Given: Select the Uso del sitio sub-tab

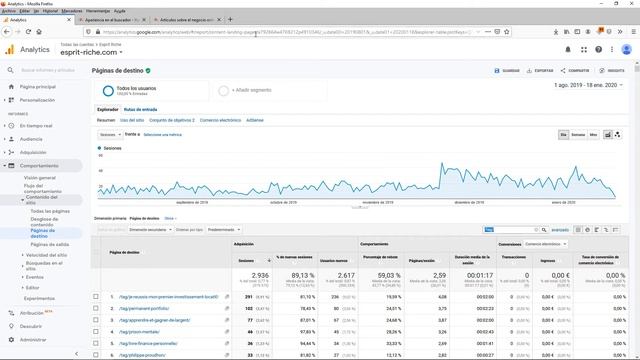Looking at the screenshot, I should (x=132, y=120).
